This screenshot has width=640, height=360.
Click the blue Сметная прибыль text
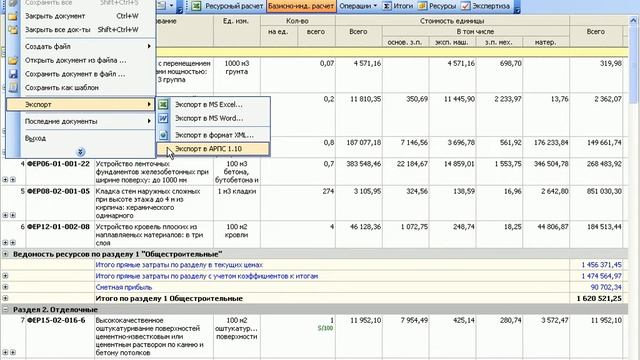(124, 287)
